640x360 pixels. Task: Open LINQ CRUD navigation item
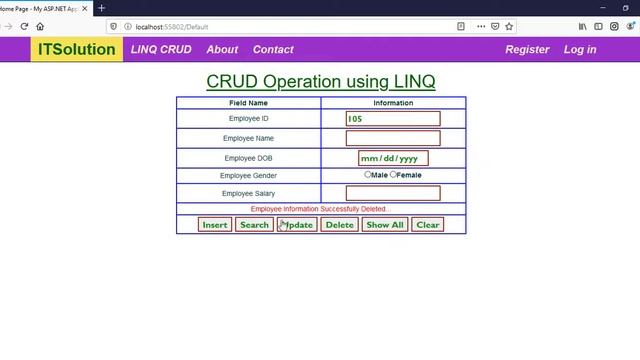(x=161, y=49)
